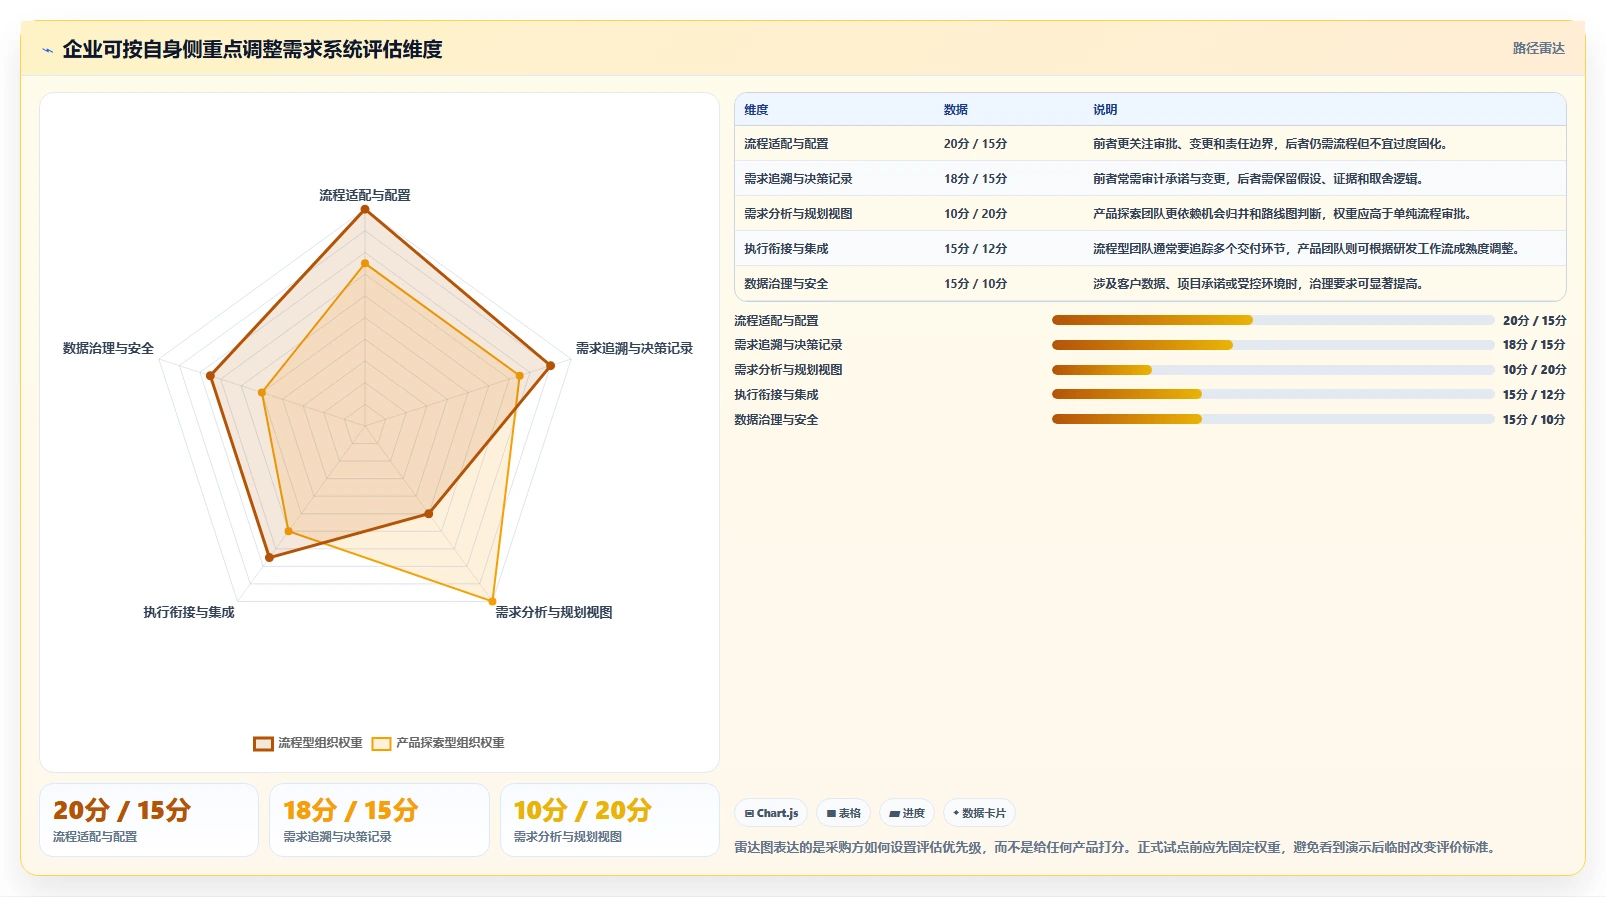Click the 流程适配与配置 radar axis label
Screen dimensions: 1606x897
[x=365, y=195]
